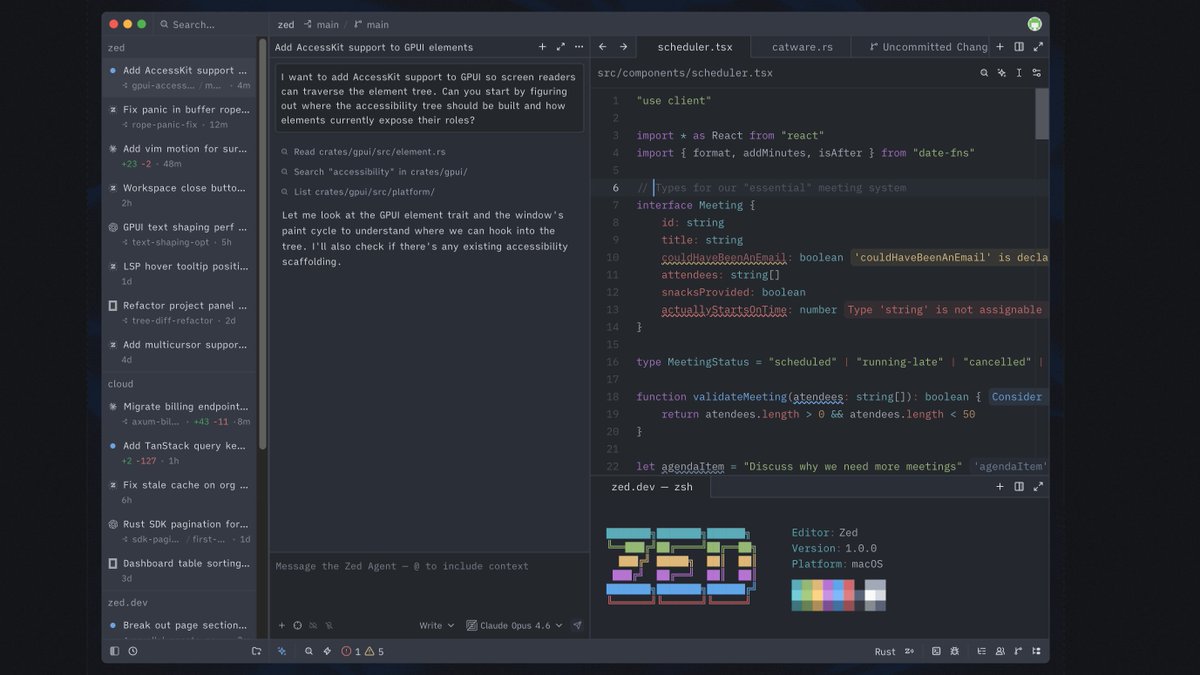This screenshot has width=1200, height=675.
Task: Navigate forward with the right arrow
Action: [624, 47]
